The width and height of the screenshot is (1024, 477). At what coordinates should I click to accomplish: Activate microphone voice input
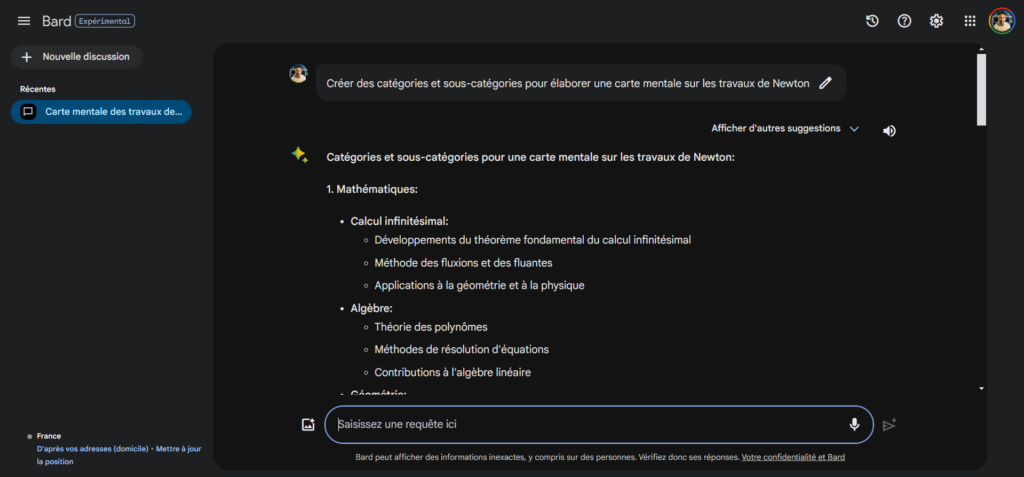[854, 424]
